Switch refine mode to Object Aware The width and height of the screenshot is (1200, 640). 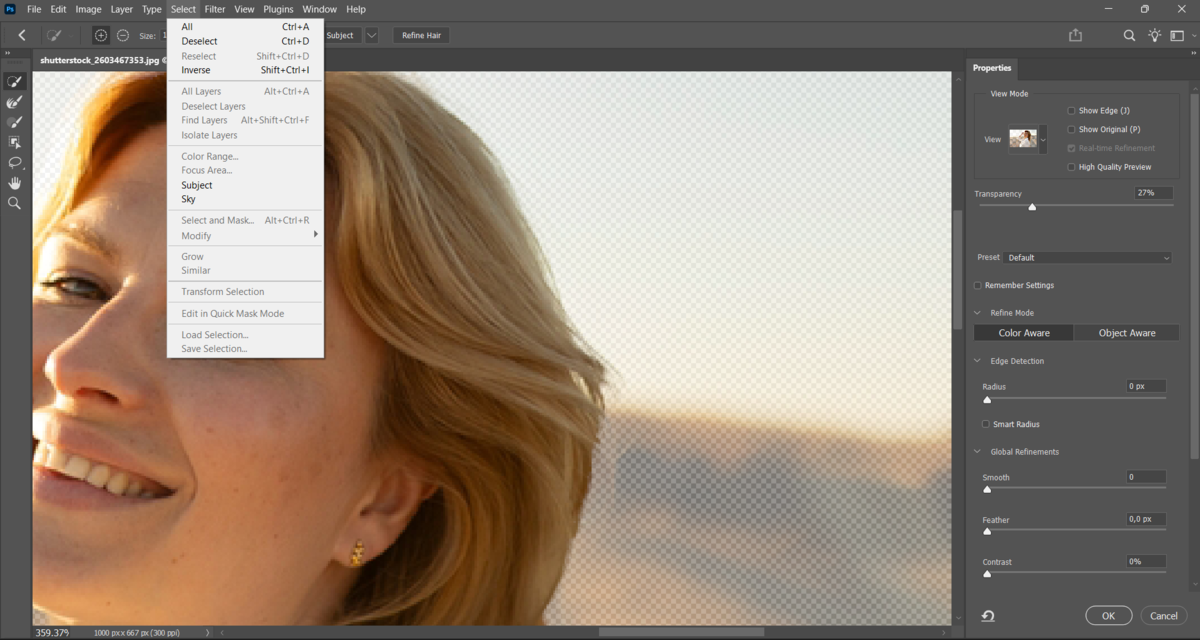coord(1127,333)
